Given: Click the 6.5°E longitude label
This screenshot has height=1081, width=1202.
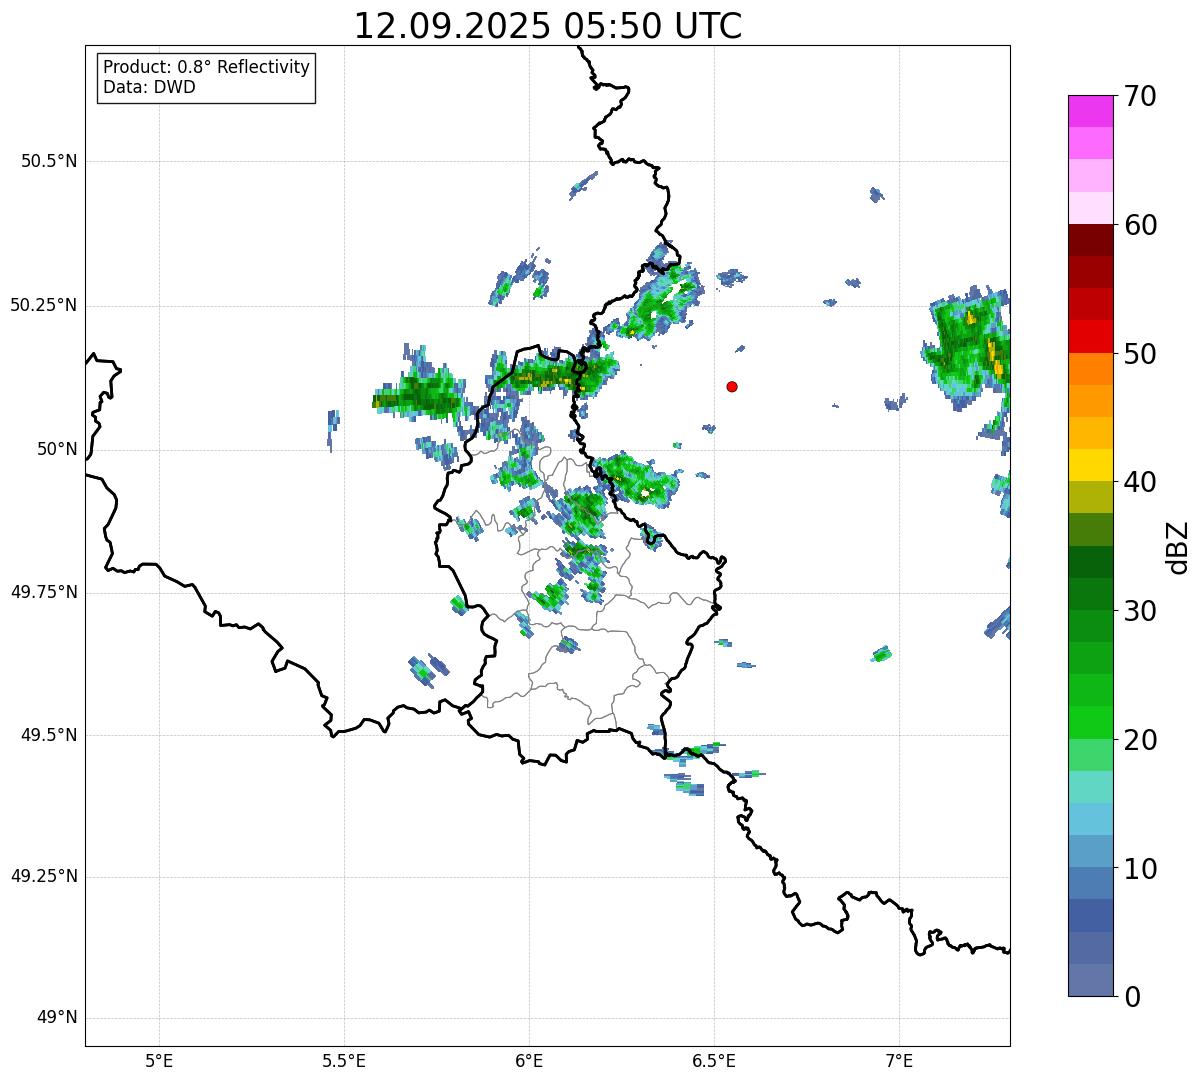Looking at the screenshot, I should (714, 1060).
